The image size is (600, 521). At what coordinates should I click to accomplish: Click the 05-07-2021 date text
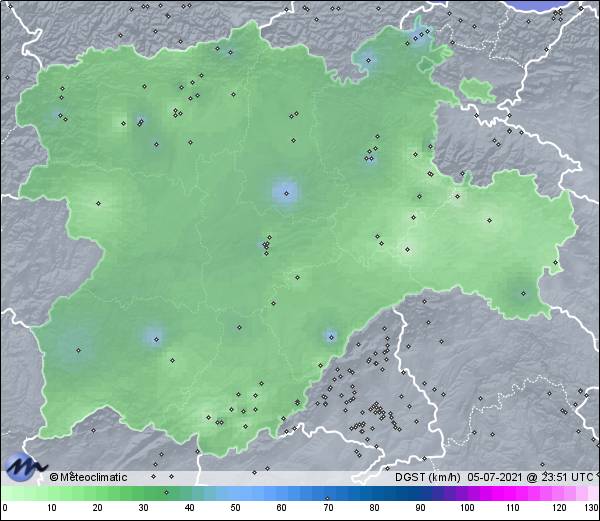click(495, 477)
